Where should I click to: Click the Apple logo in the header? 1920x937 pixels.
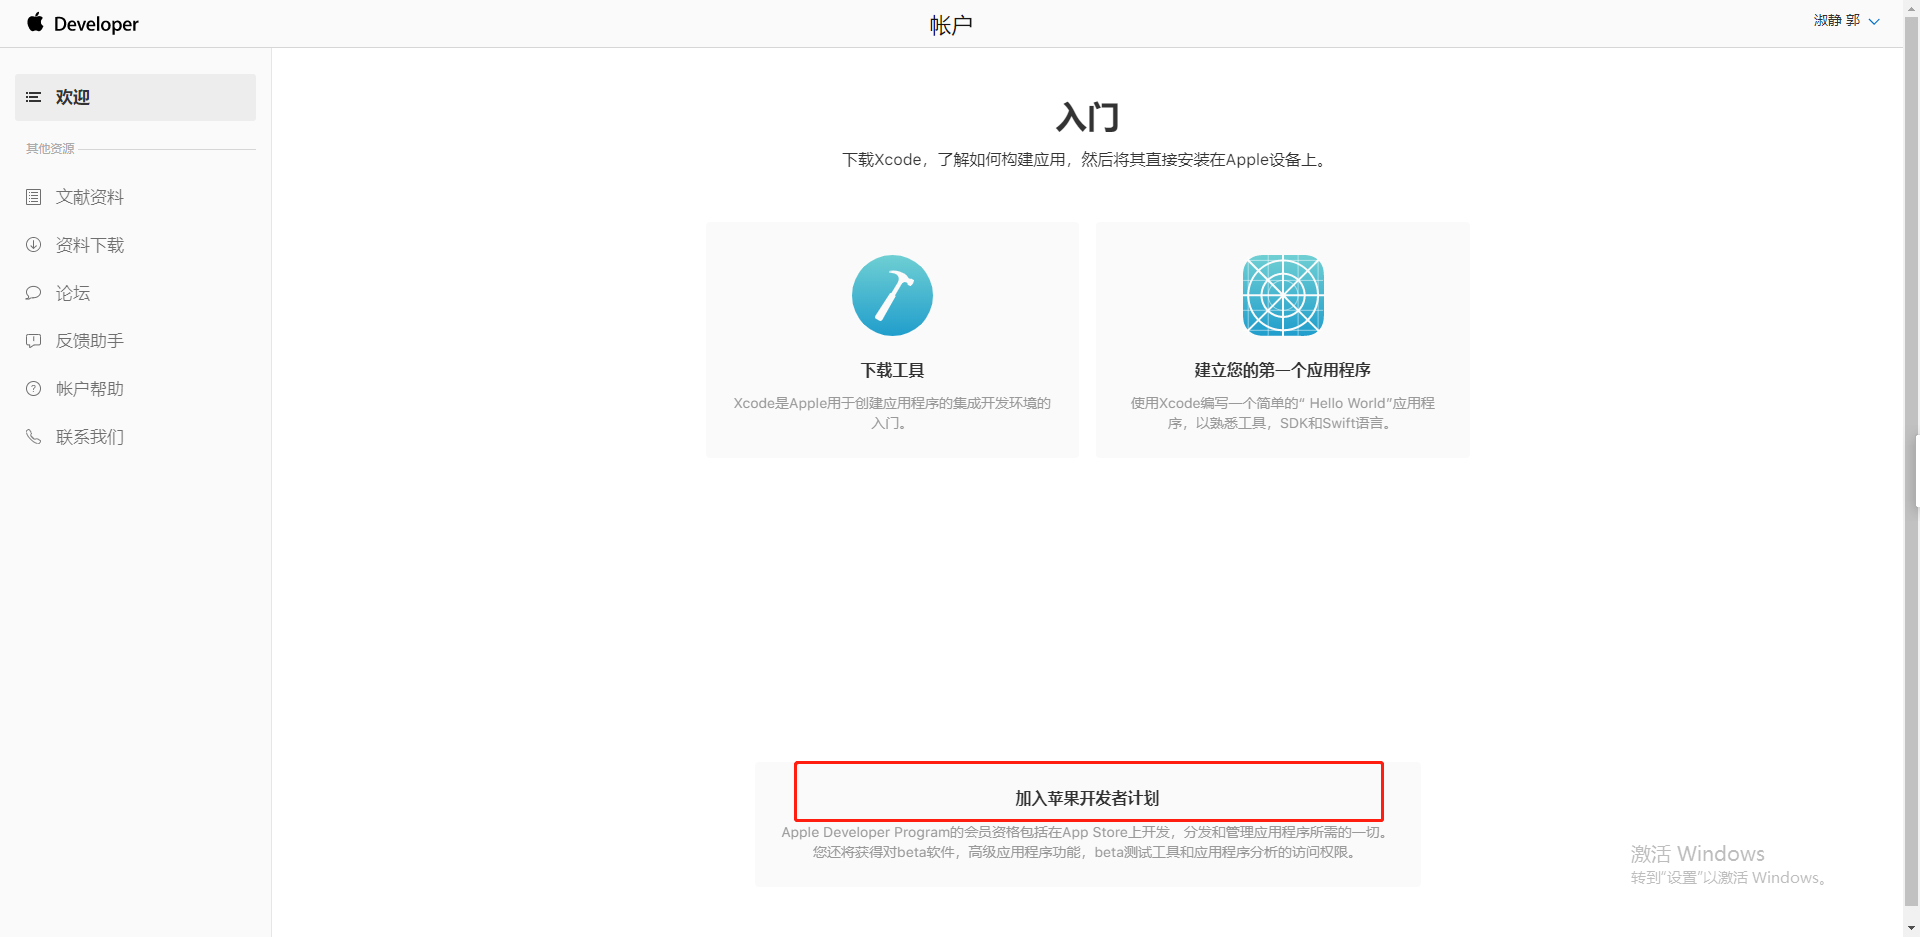point(35,22)
